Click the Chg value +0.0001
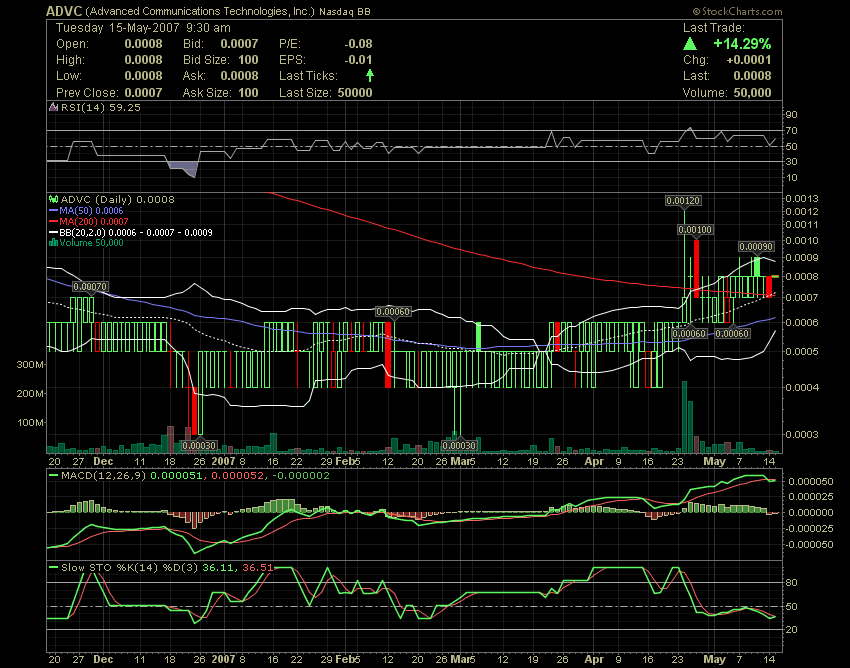850x668 pixels. pyautogui.click(x=749, y=60)
